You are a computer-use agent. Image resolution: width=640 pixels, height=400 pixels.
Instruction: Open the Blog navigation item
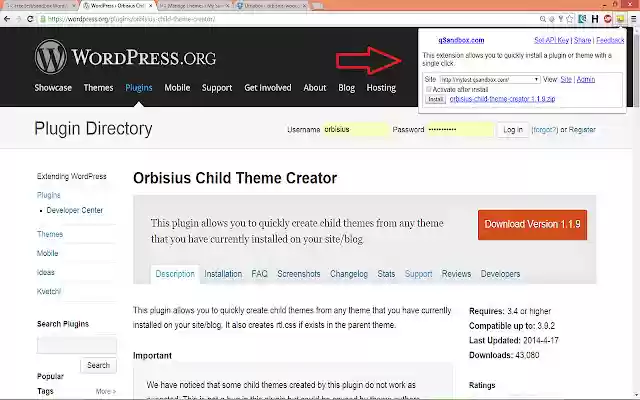(347, 88)
